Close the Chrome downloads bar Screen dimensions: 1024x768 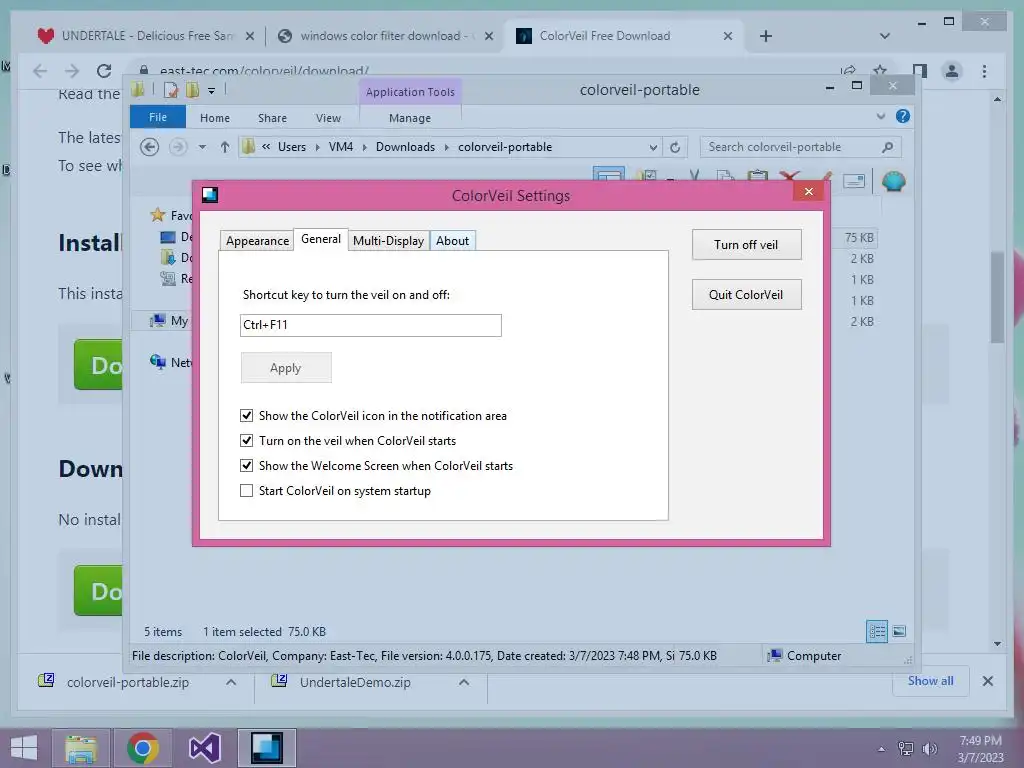[x=987, y=681]
